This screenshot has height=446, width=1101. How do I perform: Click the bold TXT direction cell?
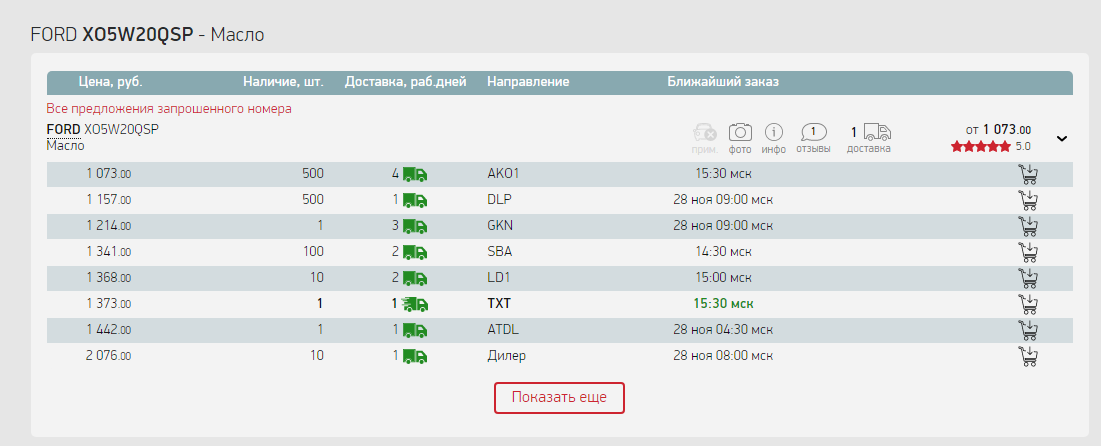click(499, 304)
